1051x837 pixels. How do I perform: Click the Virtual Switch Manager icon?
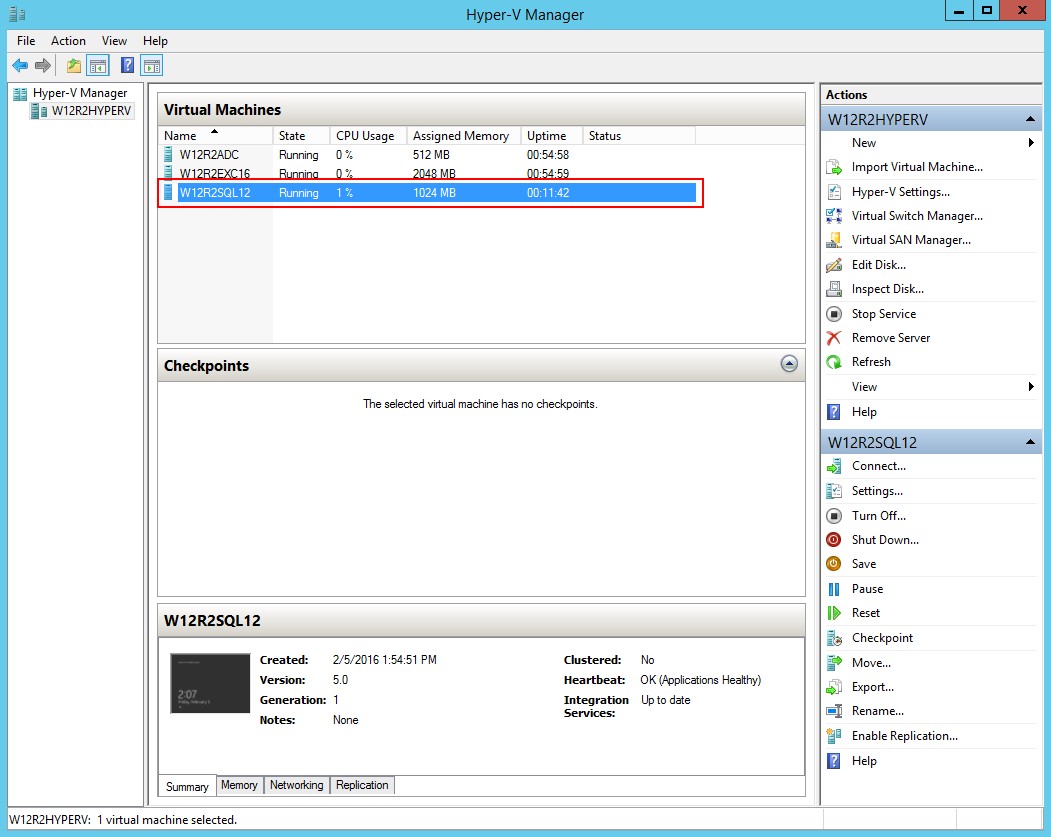click(834, 216)
